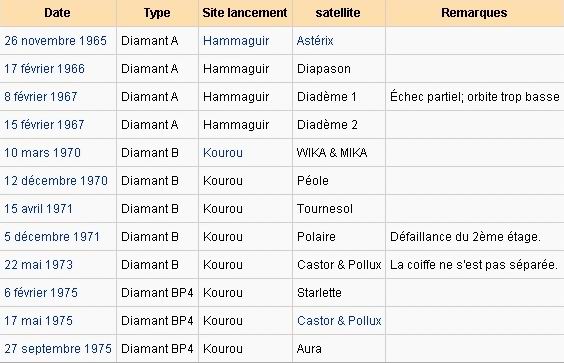This screenshot has width=564, height=363.
Task: Select the Starlette satellite cell
Action: (x=338, y=293)
